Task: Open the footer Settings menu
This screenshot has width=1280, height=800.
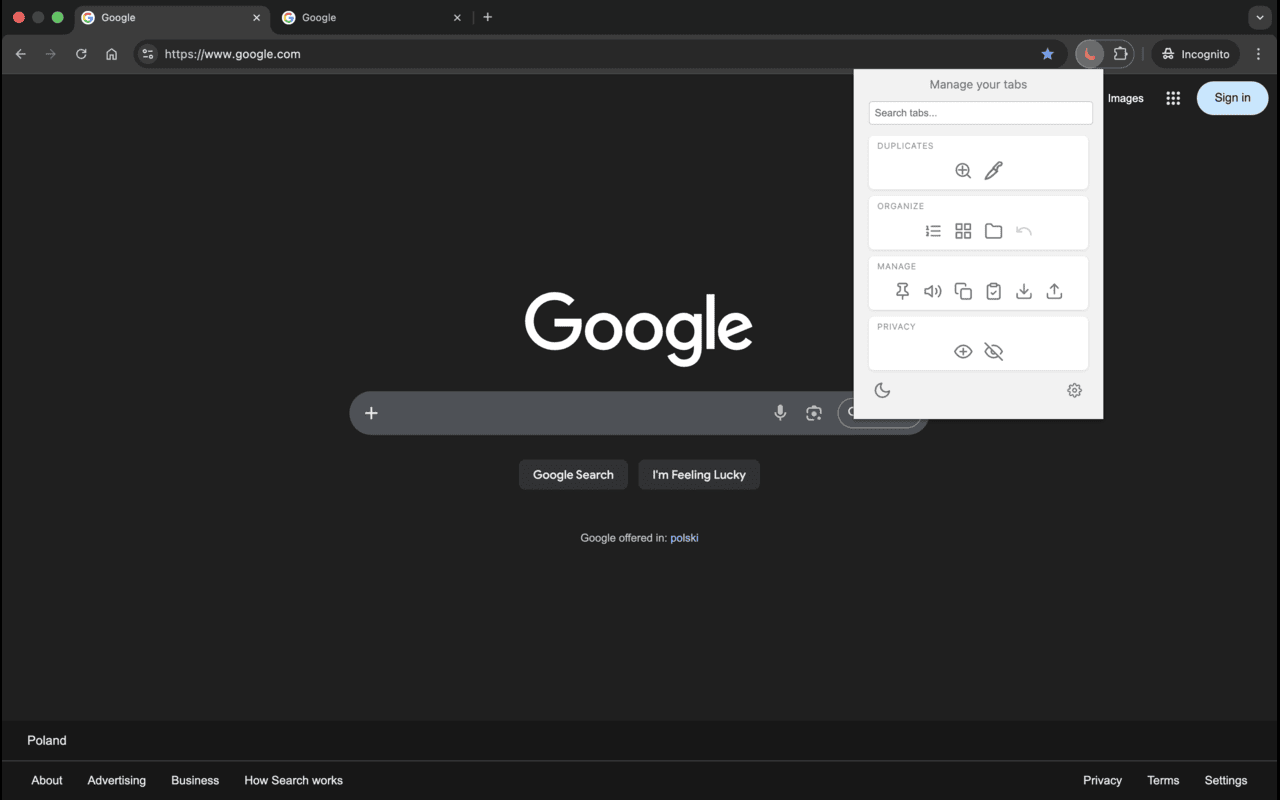Action: pyautogui.click(x=1226, y=781)
